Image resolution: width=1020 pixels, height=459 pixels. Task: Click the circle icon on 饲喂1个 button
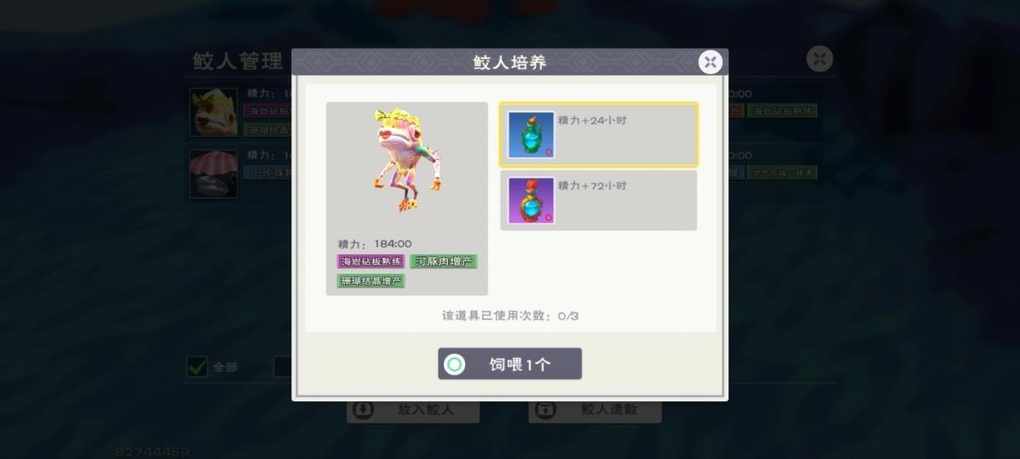[455, 364]
